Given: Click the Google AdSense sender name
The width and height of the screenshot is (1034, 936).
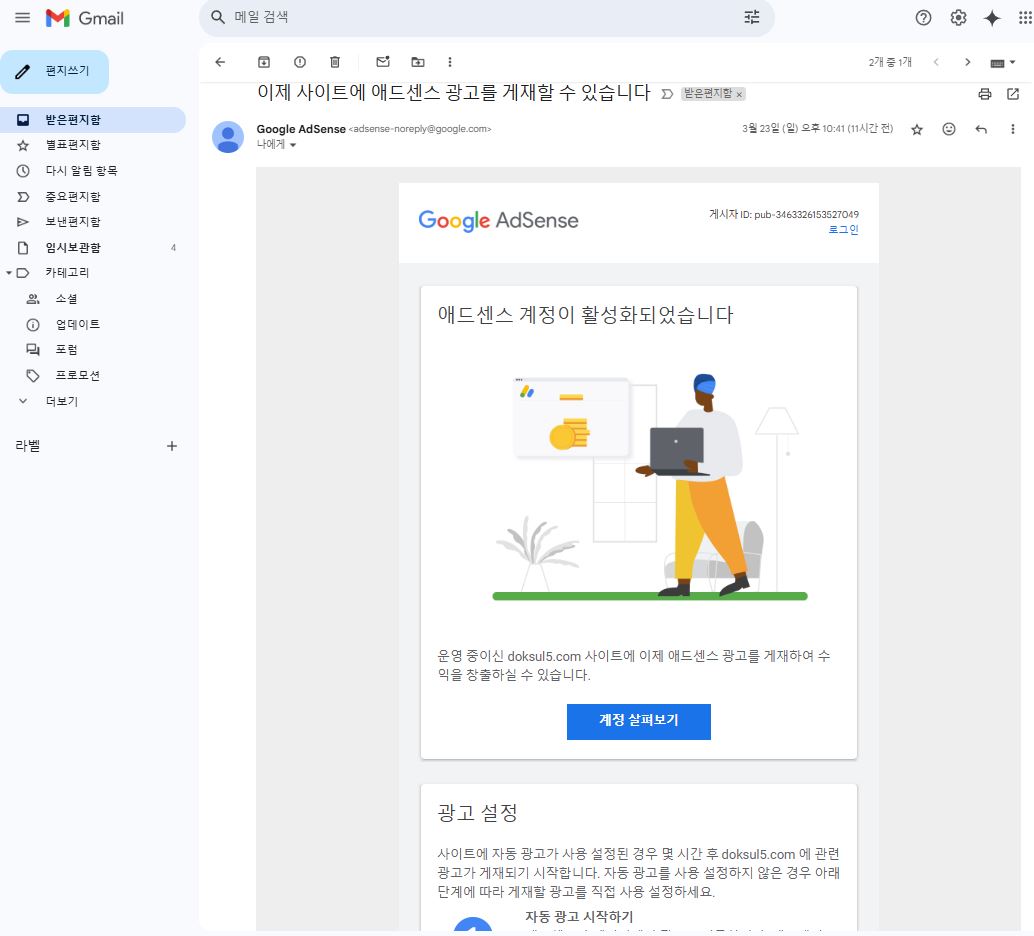Looking at the screenshot, I should (301, 129).
